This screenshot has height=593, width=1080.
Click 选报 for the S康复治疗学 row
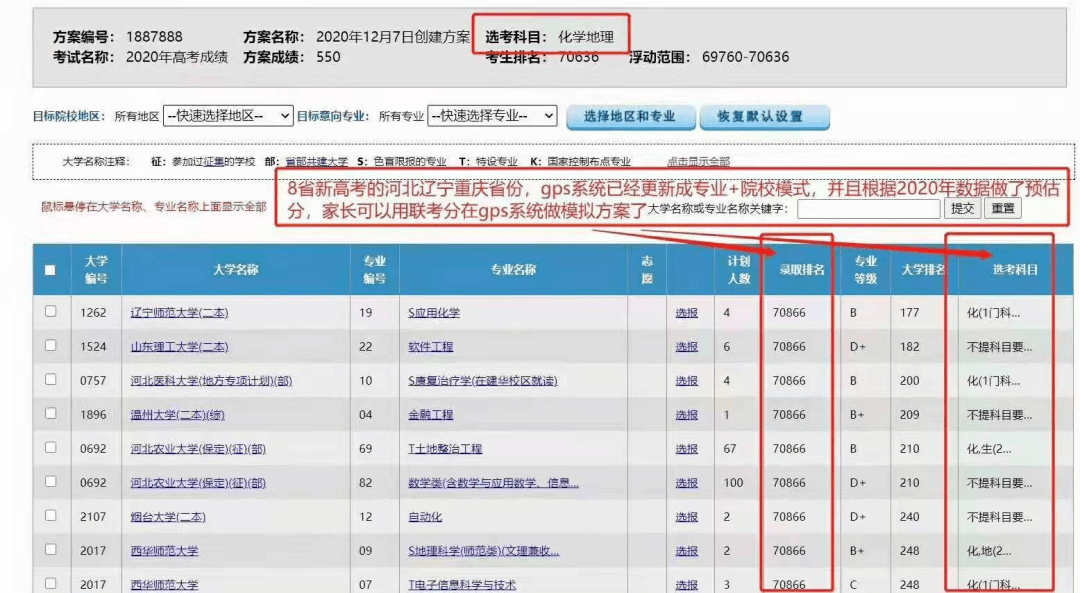point(686,381)
